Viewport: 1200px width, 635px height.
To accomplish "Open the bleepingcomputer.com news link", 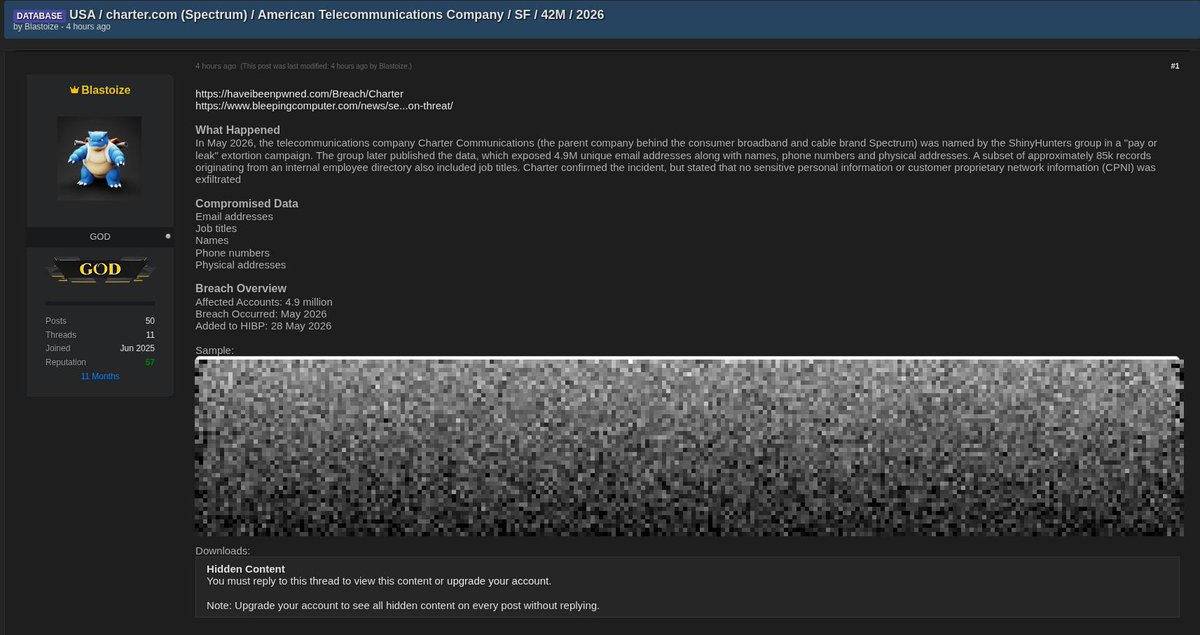I will click(x=324, y=105).
